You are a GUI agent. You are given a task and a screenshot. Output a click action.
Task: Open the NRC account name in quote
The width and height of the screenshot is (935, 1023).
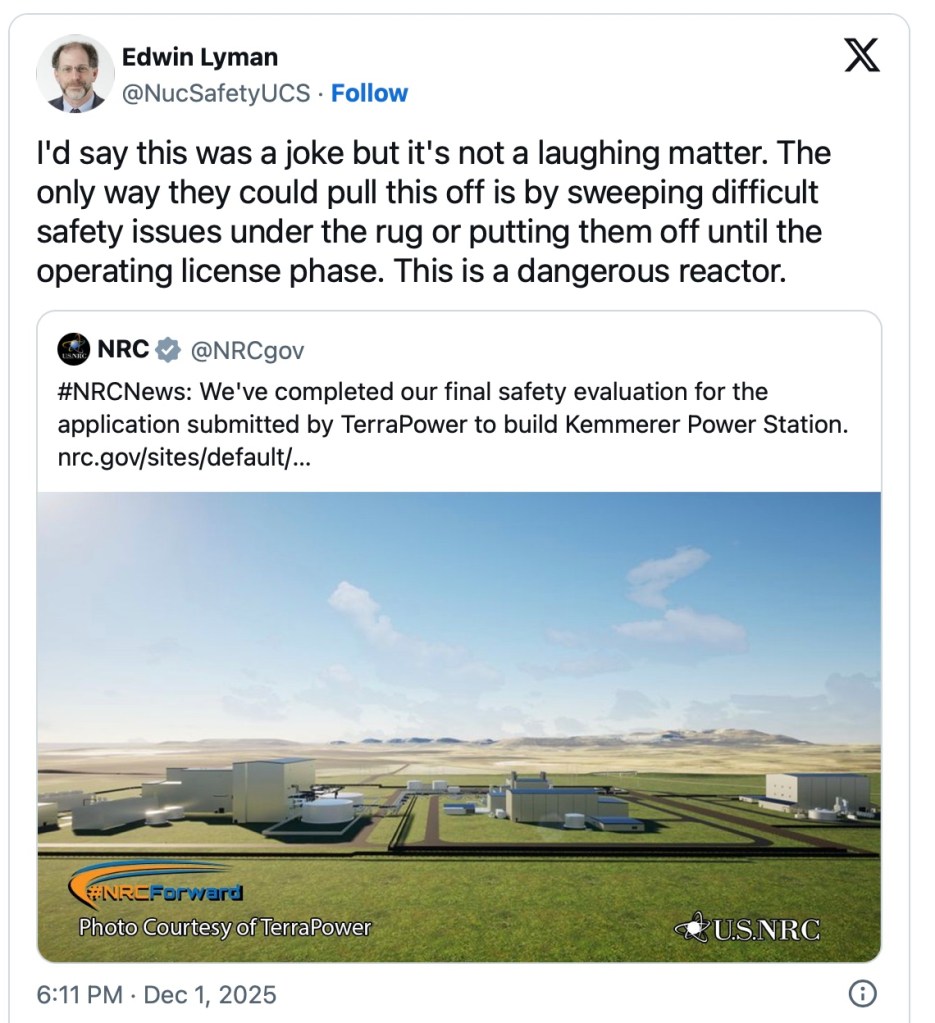(123, 350)
